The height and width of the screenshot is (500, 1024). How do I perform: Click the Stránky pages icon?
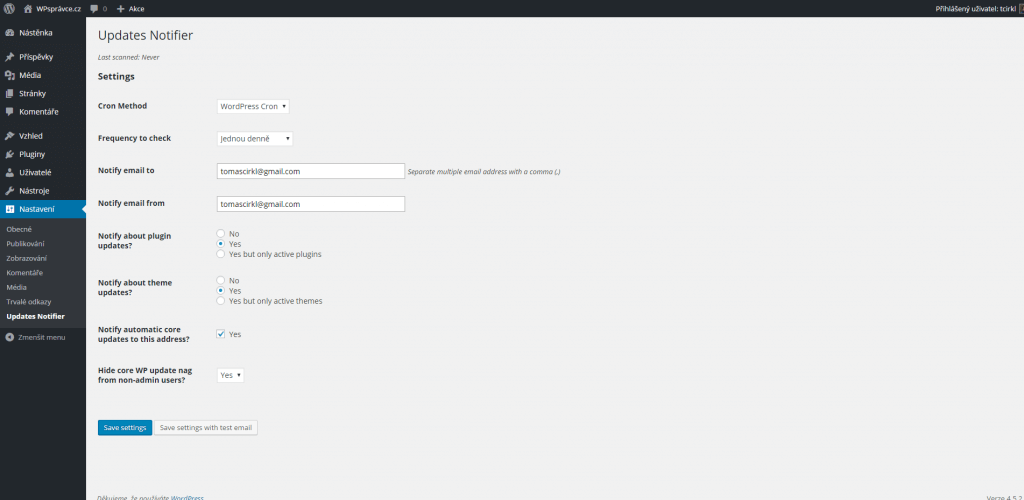(x=9, y=93)
